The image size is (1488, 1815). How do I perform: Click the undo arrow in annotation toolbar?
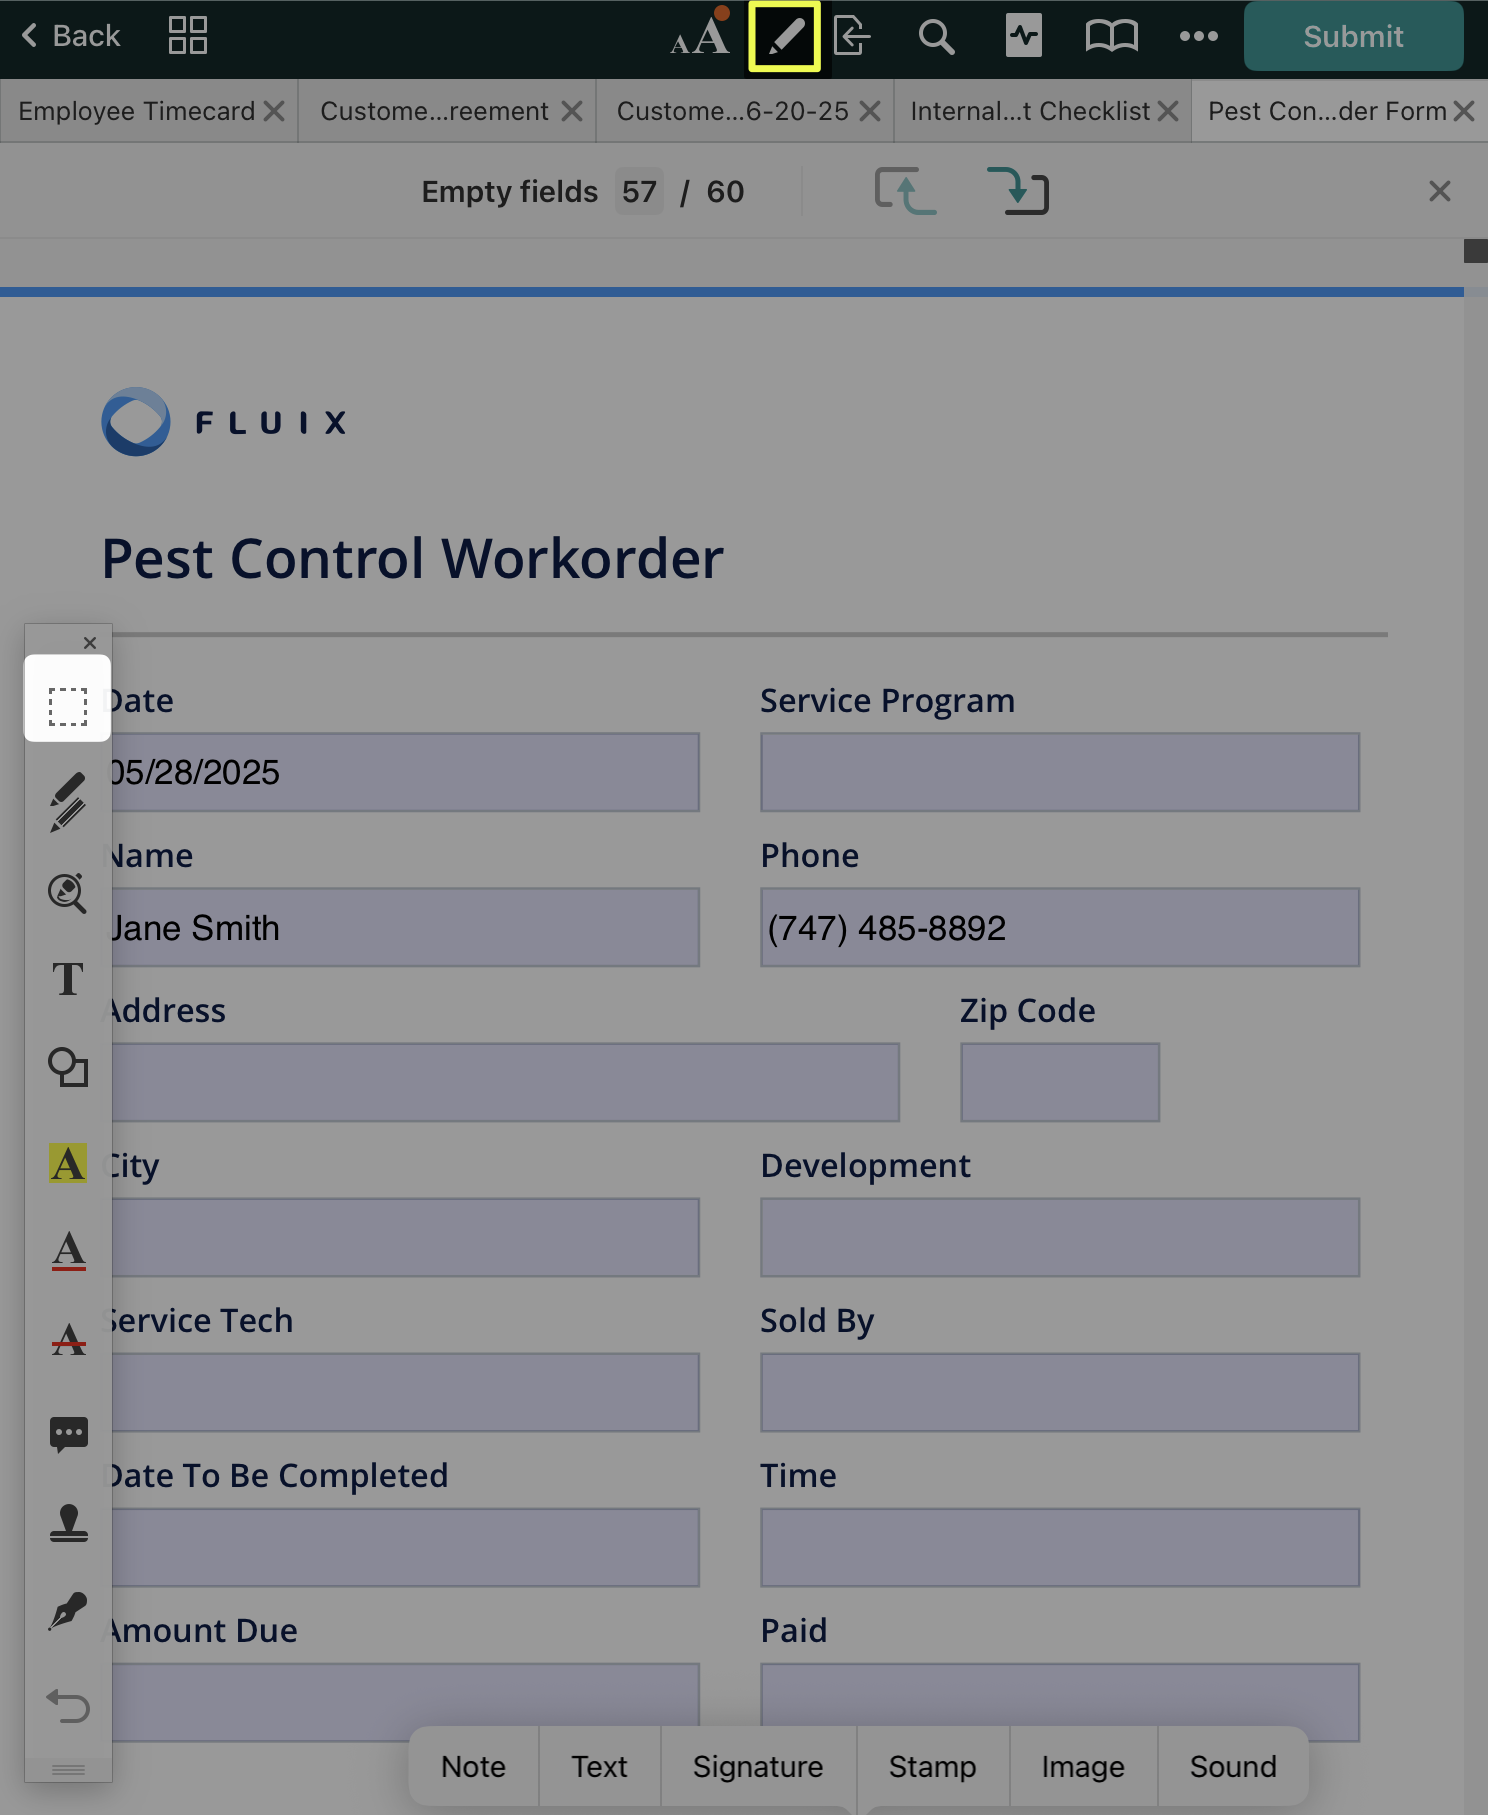point(68,1705)
